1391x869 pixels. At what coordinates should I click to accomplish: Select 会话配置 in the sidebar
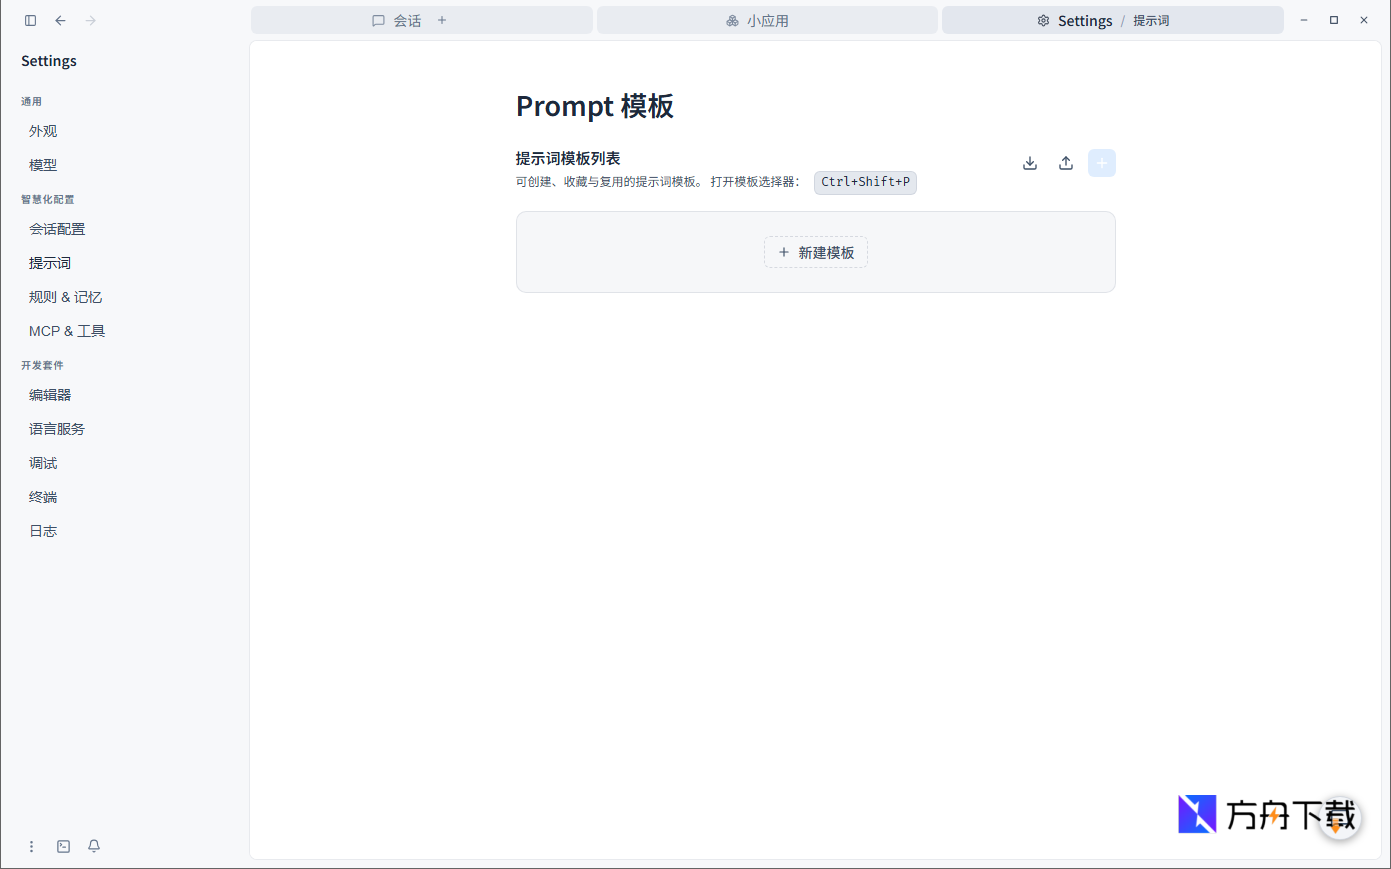pos(57,228)
